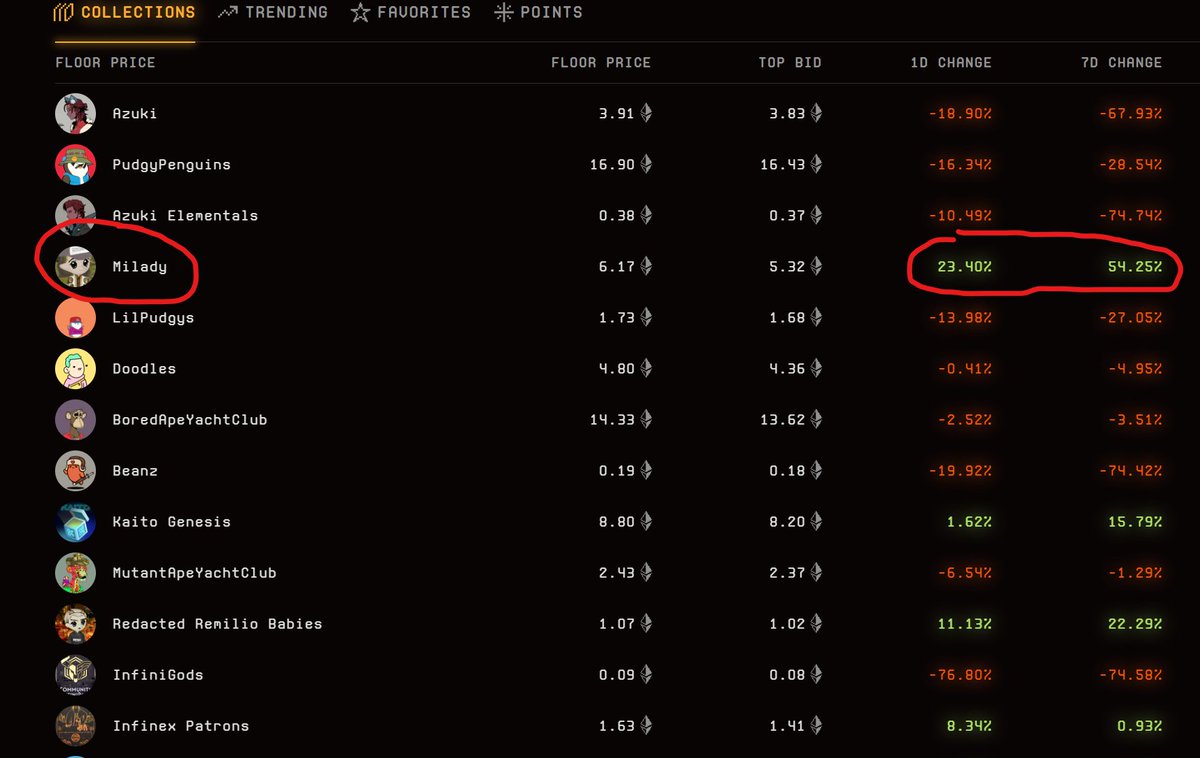
Task: Click LilPudgys top bid 1.68
Action: (x=787, y=318)
